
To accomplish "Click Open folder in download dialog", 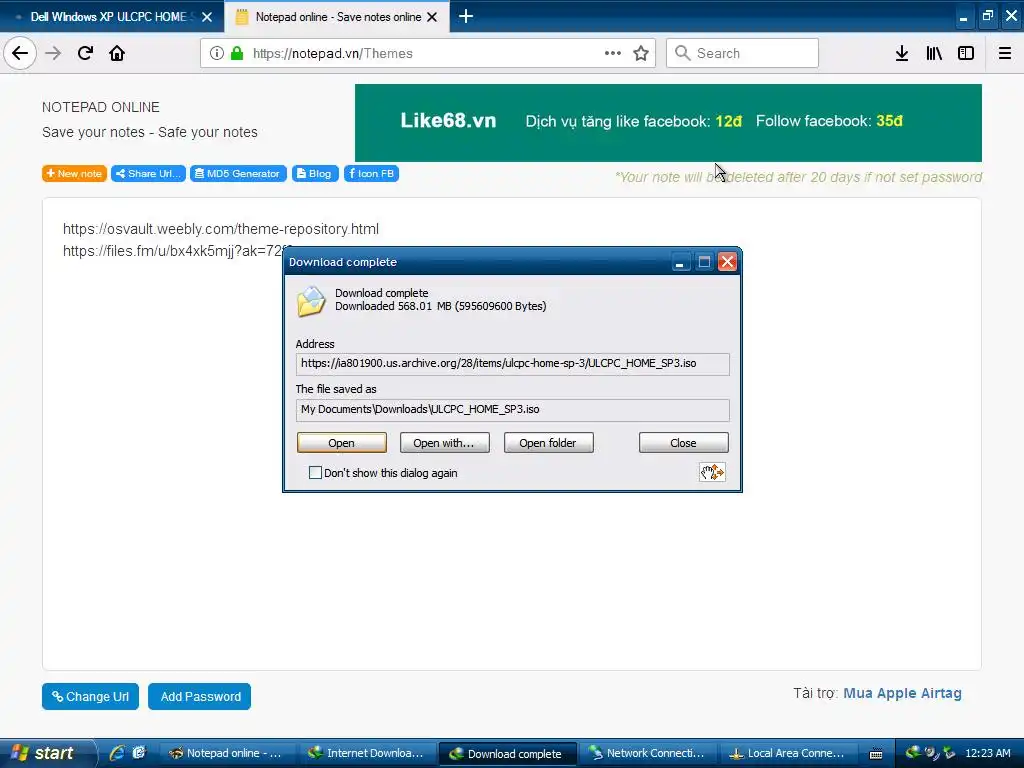I will pos(548,443).
